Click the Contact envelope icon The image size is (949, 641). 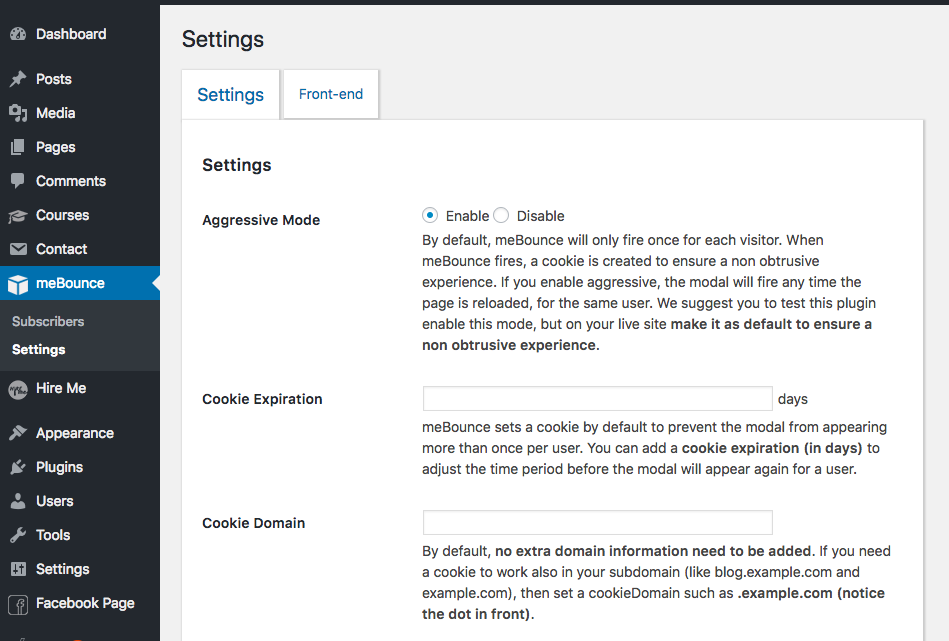pyautogui.click(x=18, y=249)
